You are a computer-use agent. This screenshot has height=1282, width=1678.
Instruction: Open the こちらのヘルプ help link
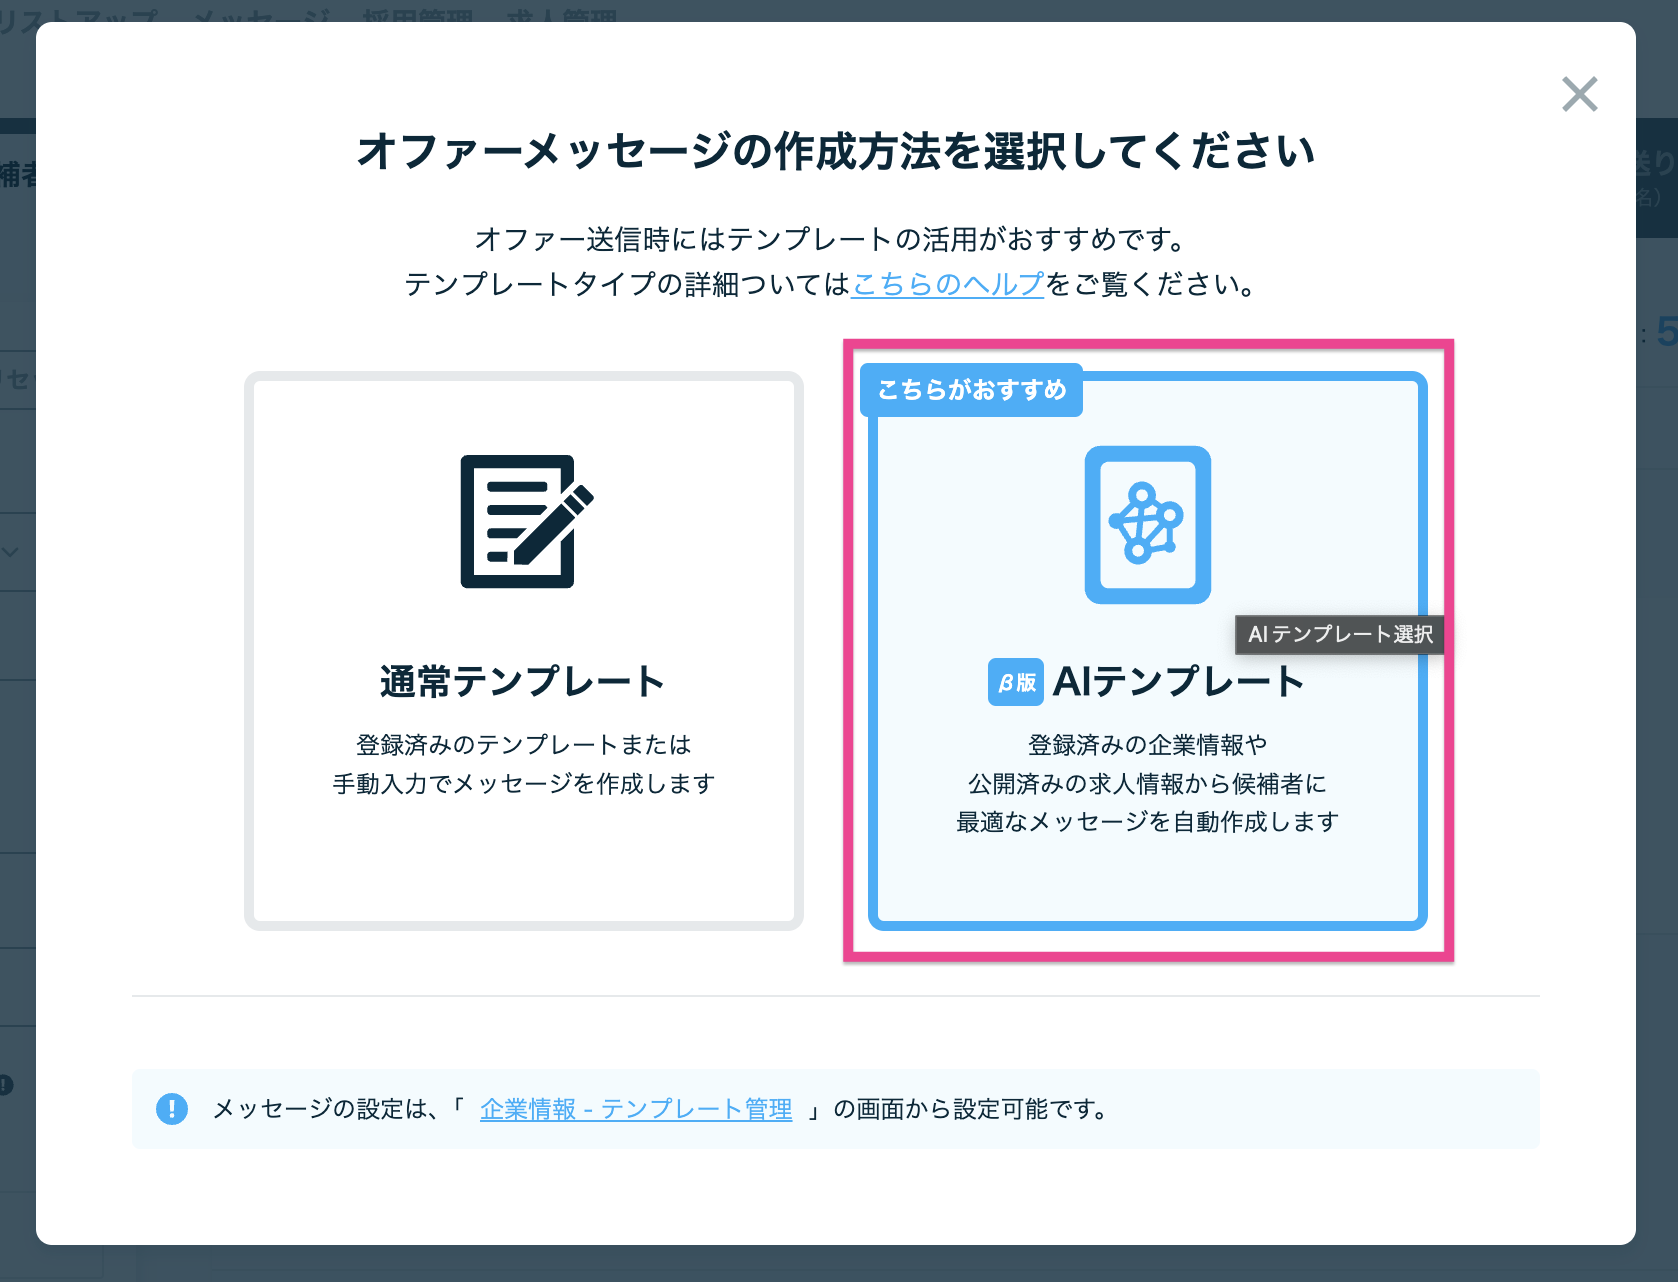[x=947, y=284]
